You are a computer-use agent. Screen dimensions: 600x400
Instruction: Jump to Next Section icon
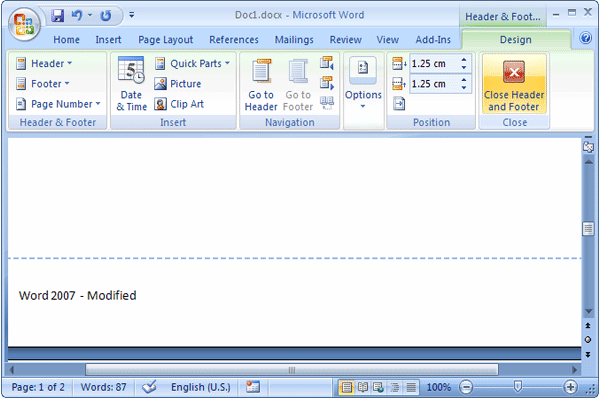(327, 83)
